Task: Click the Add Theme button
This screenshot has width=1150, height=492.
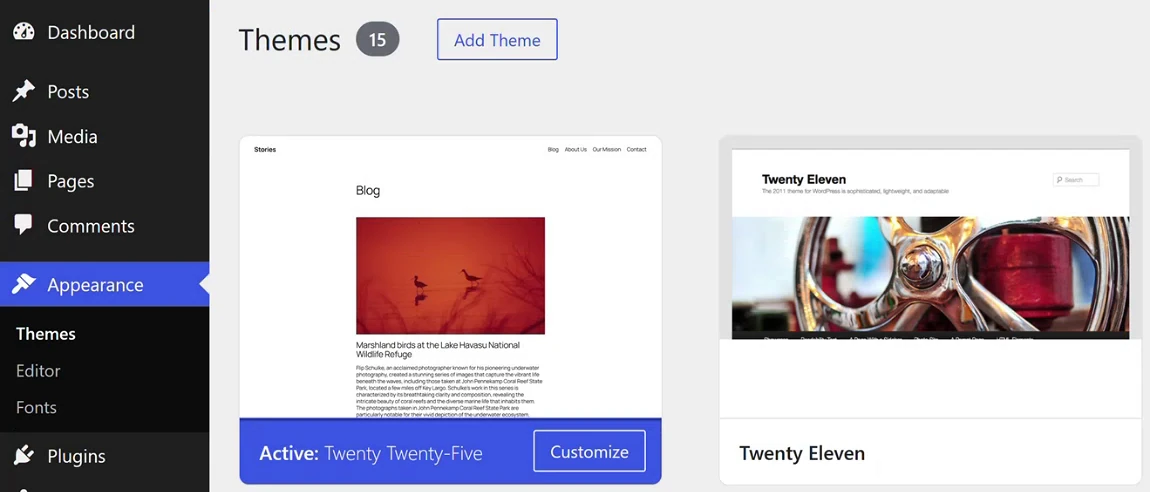Action: click(497, 40)
